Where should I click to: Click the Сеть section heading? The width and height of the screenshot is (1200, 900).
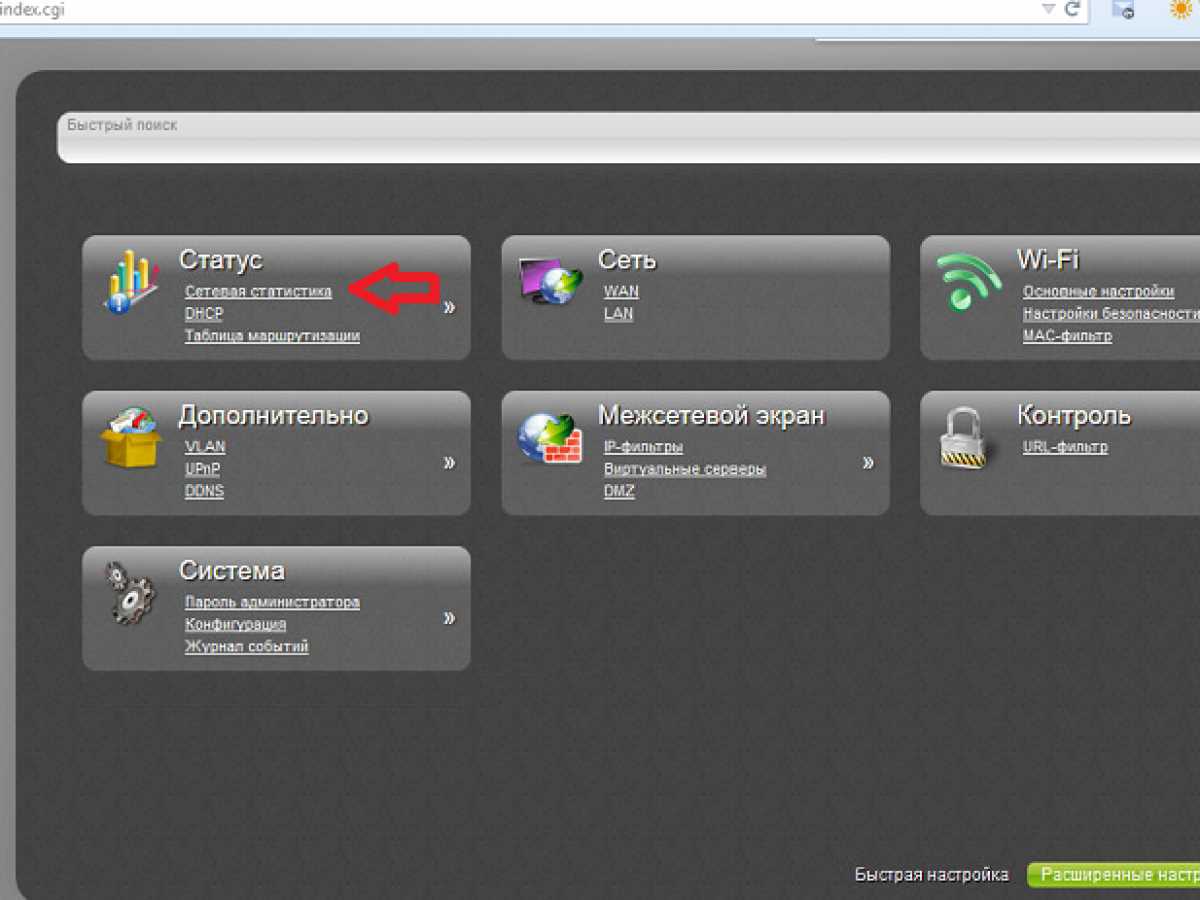coord(627,260)
